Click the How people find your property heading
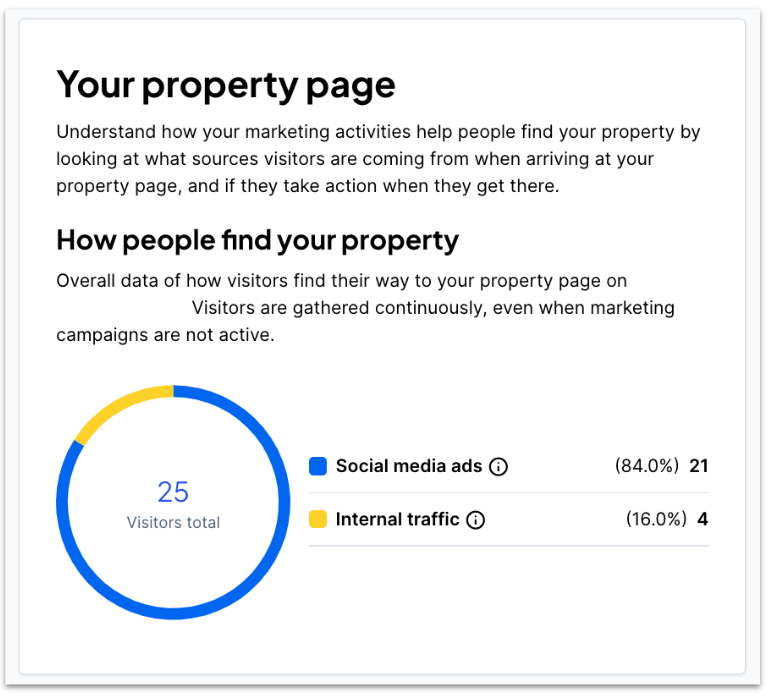Image resolution: width=768 pixels, height=698 pixels. (258, 241)
